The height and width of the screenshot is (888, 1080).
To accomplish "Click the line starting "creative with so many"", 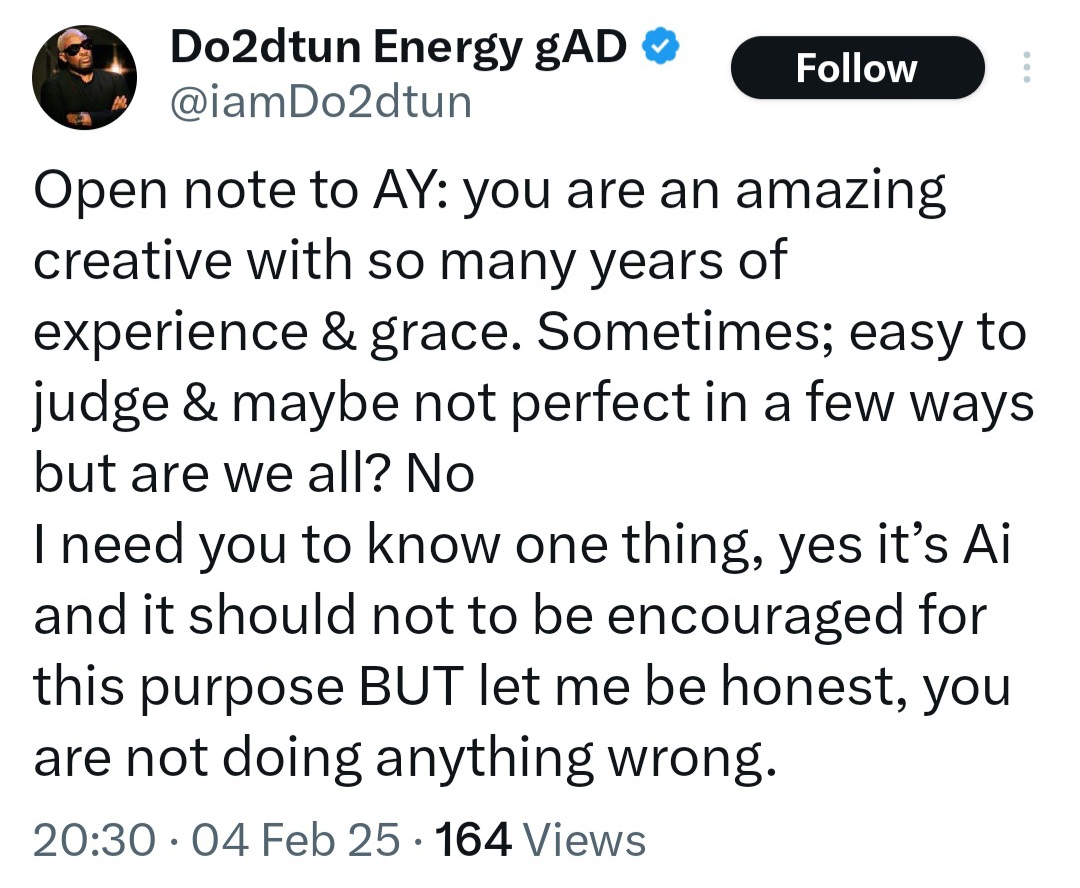I will [x=411, y=262].
